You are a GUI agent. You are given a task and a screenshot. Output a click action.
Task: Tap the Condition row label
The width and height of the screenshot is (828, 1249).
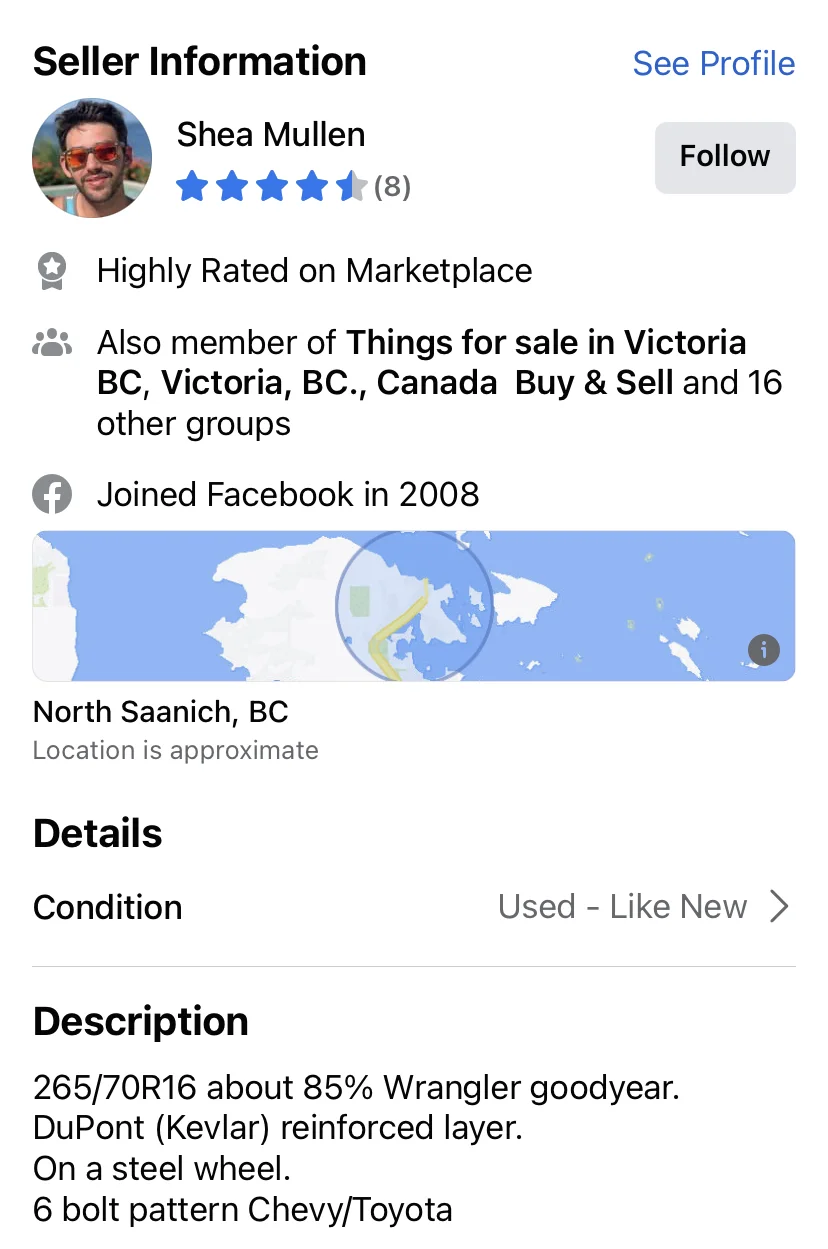pos(108,907)
